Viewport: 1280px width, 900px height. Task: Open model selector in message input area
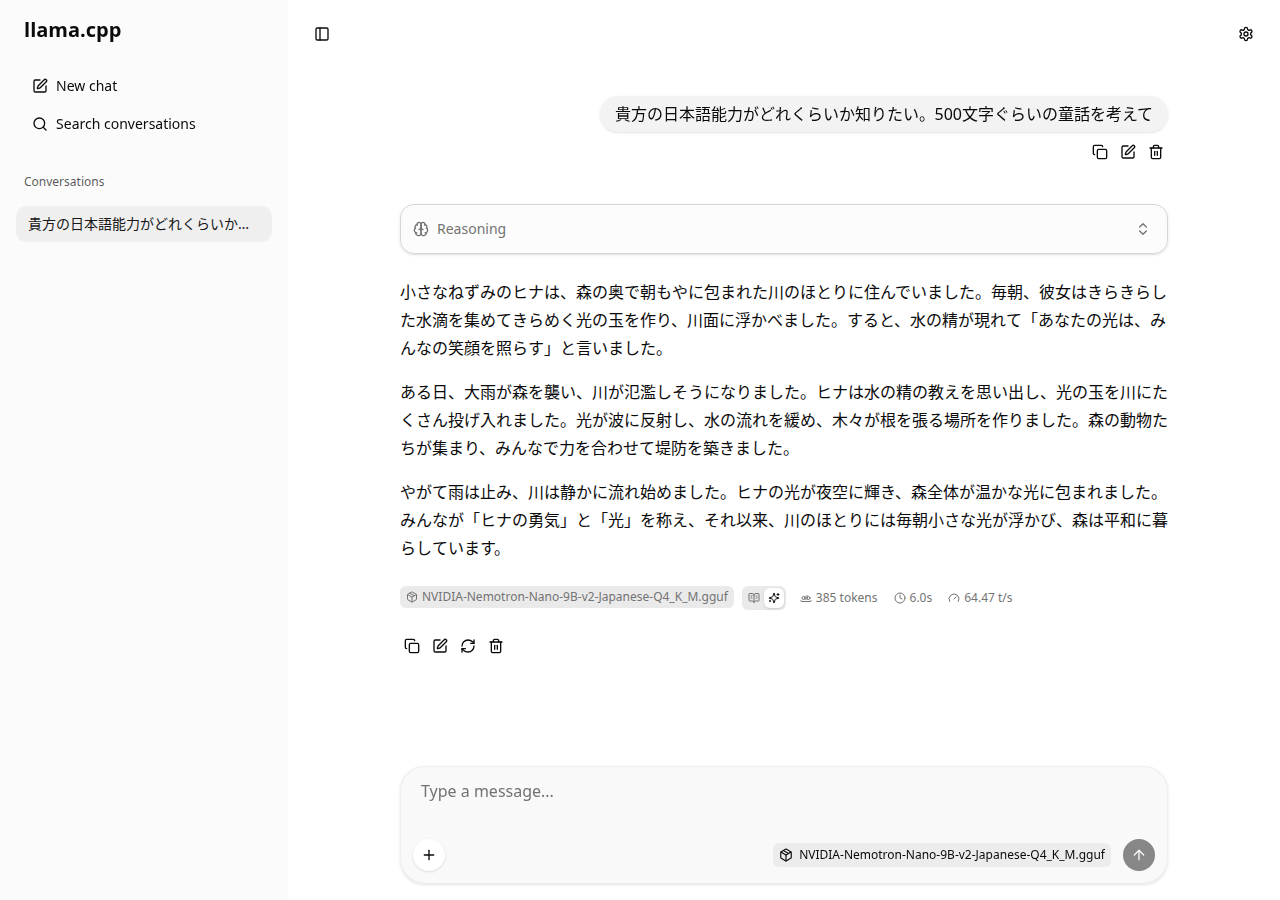[x=942, y=855]
